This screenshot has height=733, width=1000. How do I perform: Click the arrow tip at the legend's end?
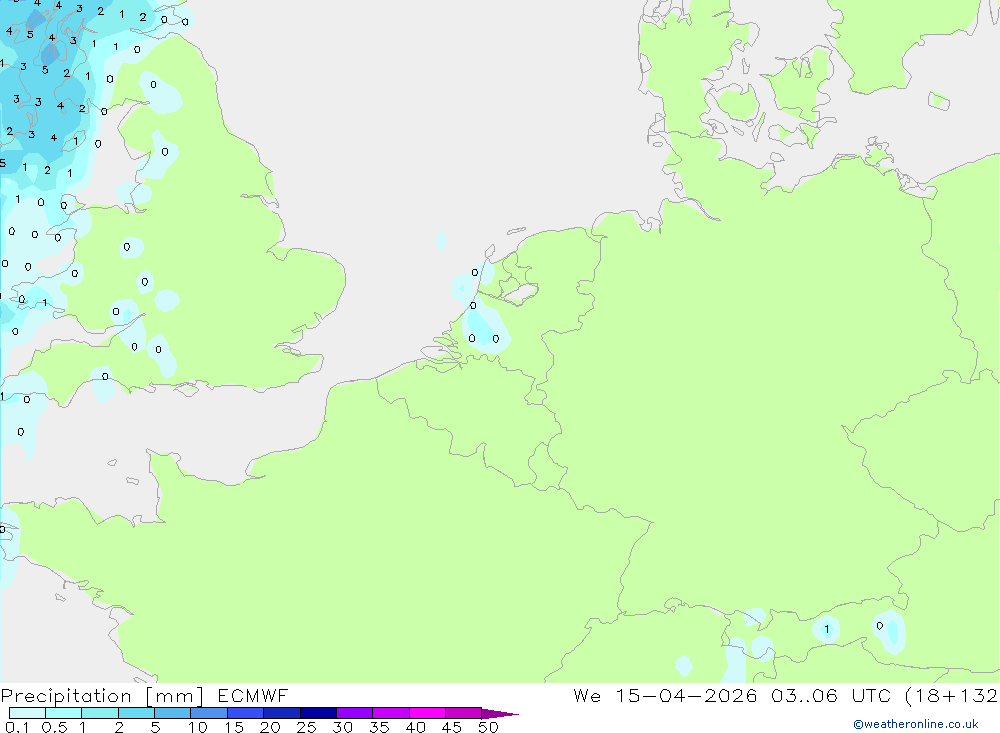pos(500,714)
